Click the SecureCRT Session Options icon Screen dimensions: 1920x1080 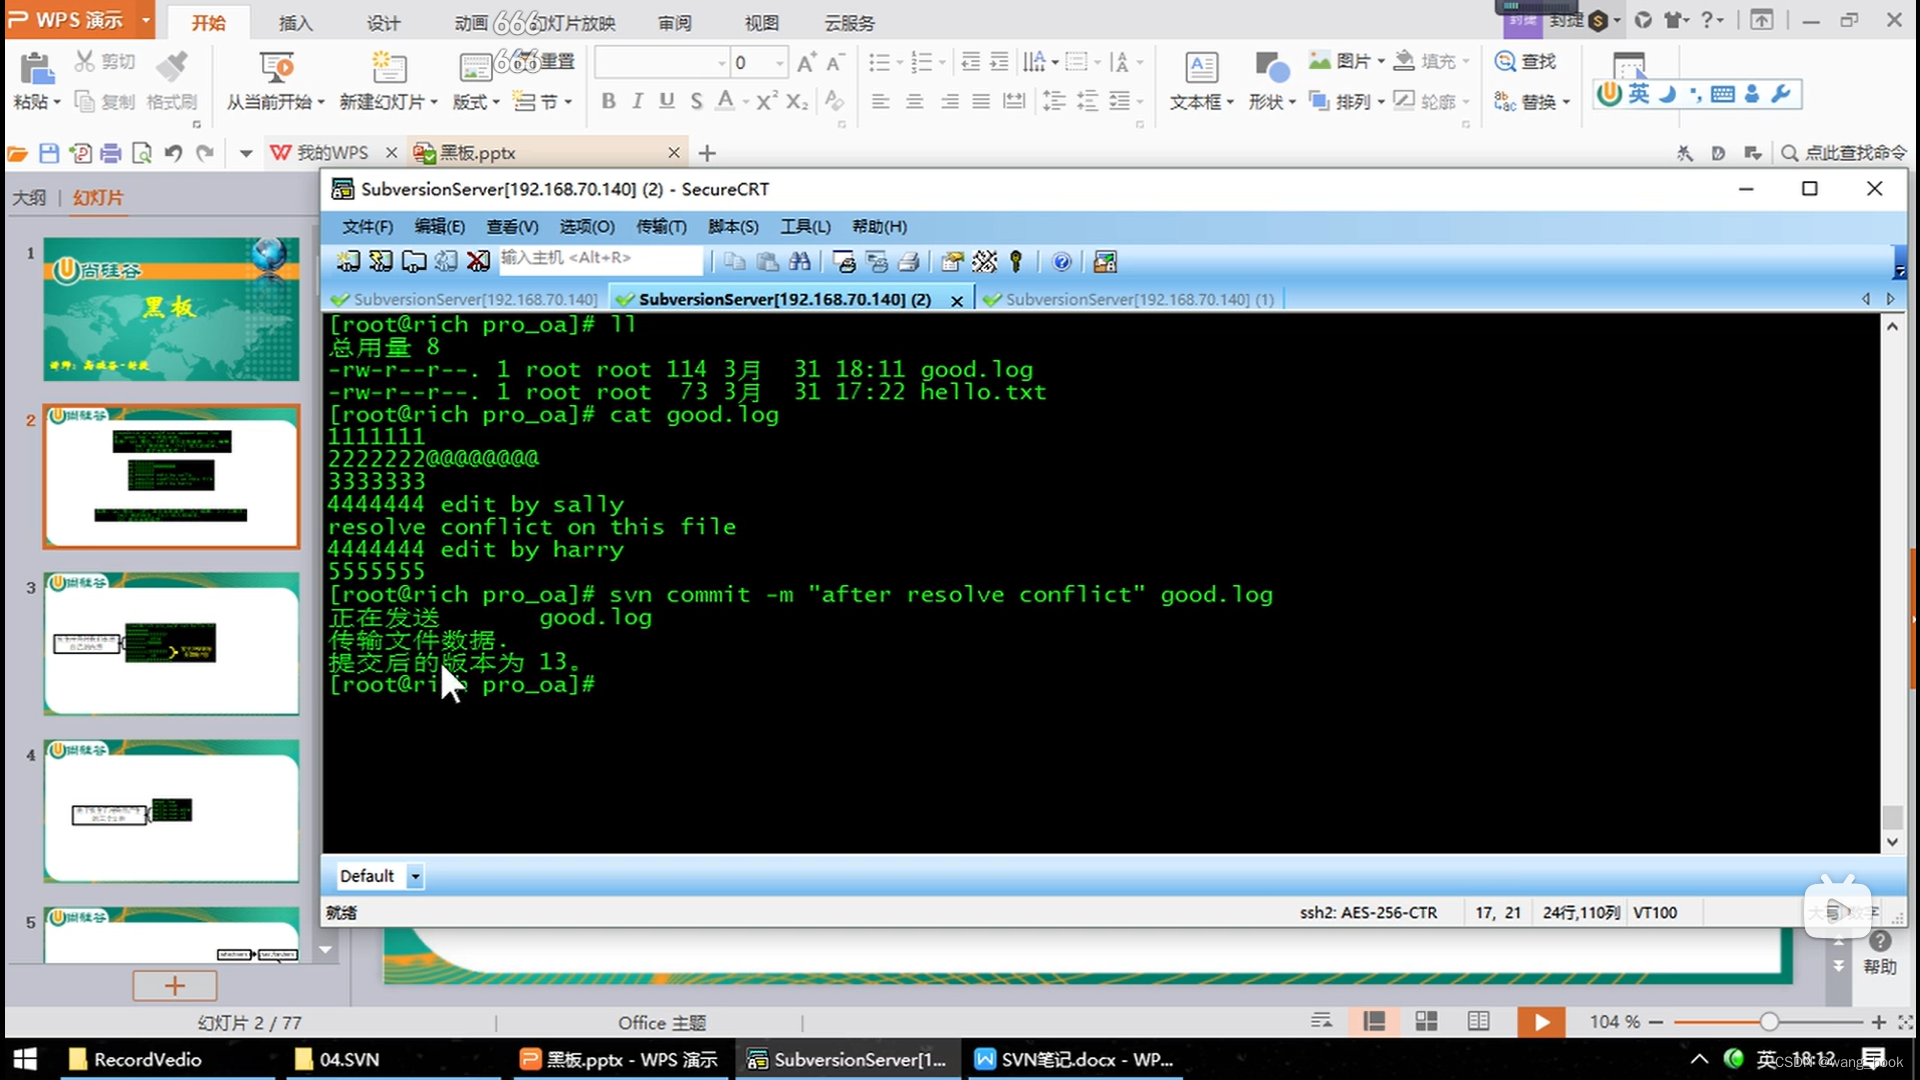coord(952,262)
